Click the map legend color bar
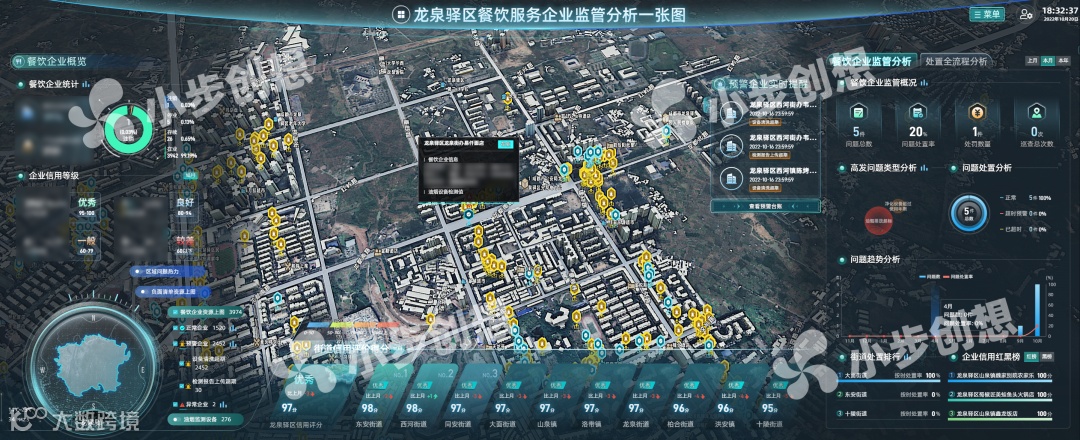 click(353, 325)
